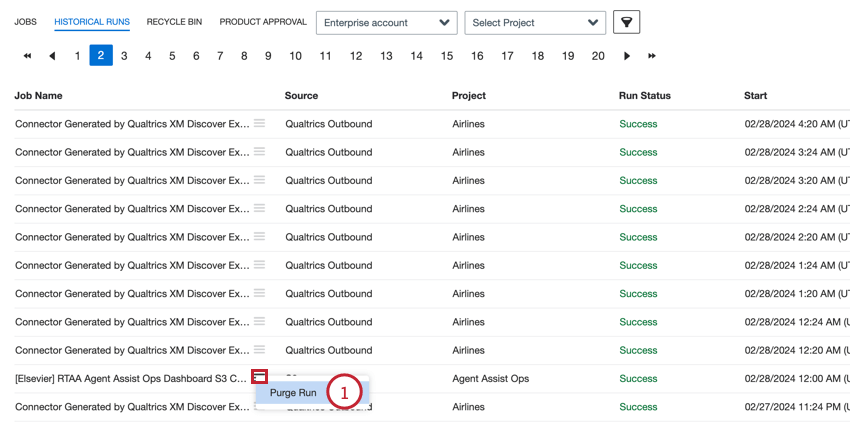Go to page 20
The height and width of the screenshot is (425, 850).
pos(598,56)
